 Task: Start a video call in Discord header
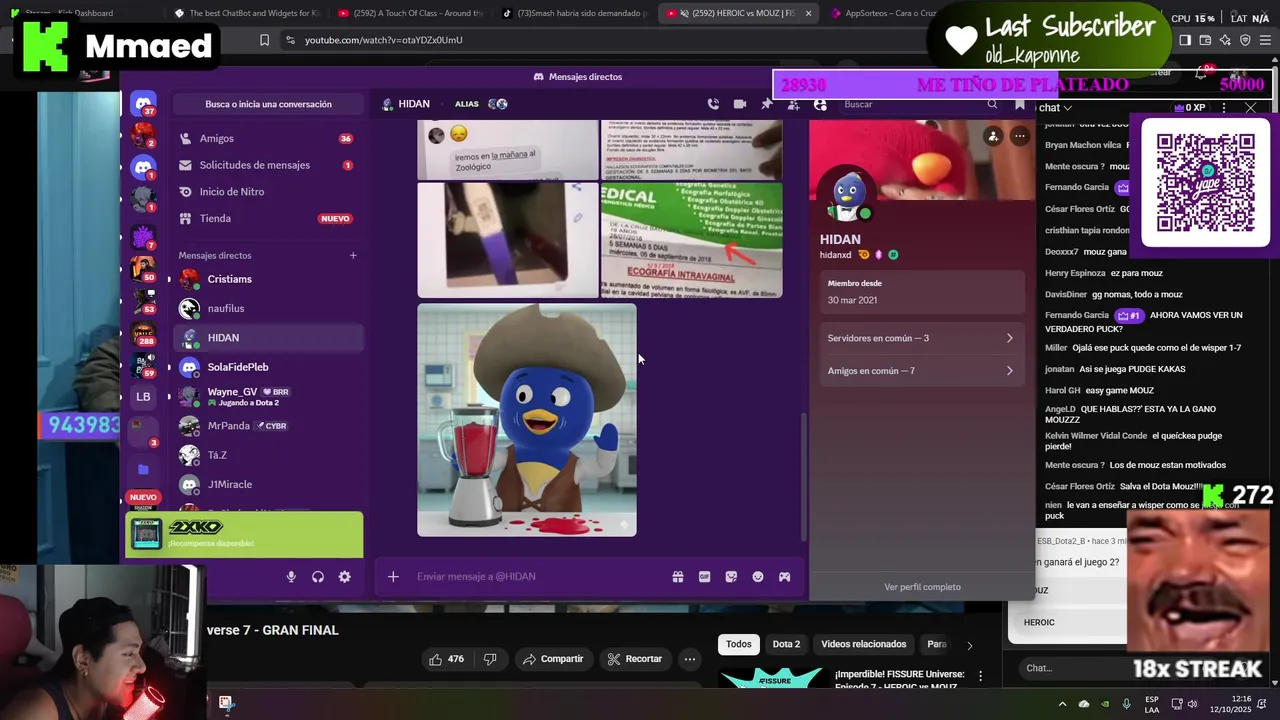point(740,104)
